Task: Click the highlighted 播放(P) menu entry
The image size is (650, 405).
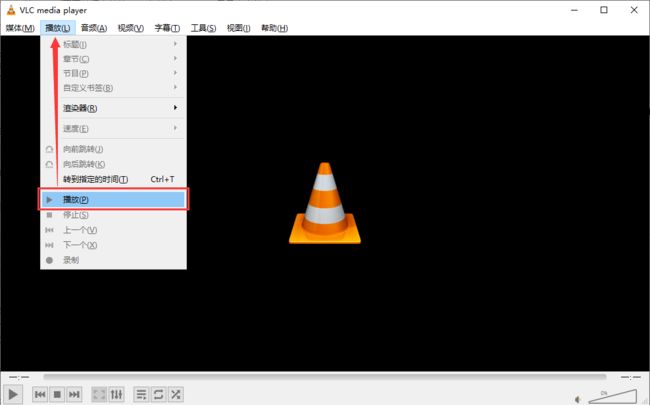Action: (113, 199)
